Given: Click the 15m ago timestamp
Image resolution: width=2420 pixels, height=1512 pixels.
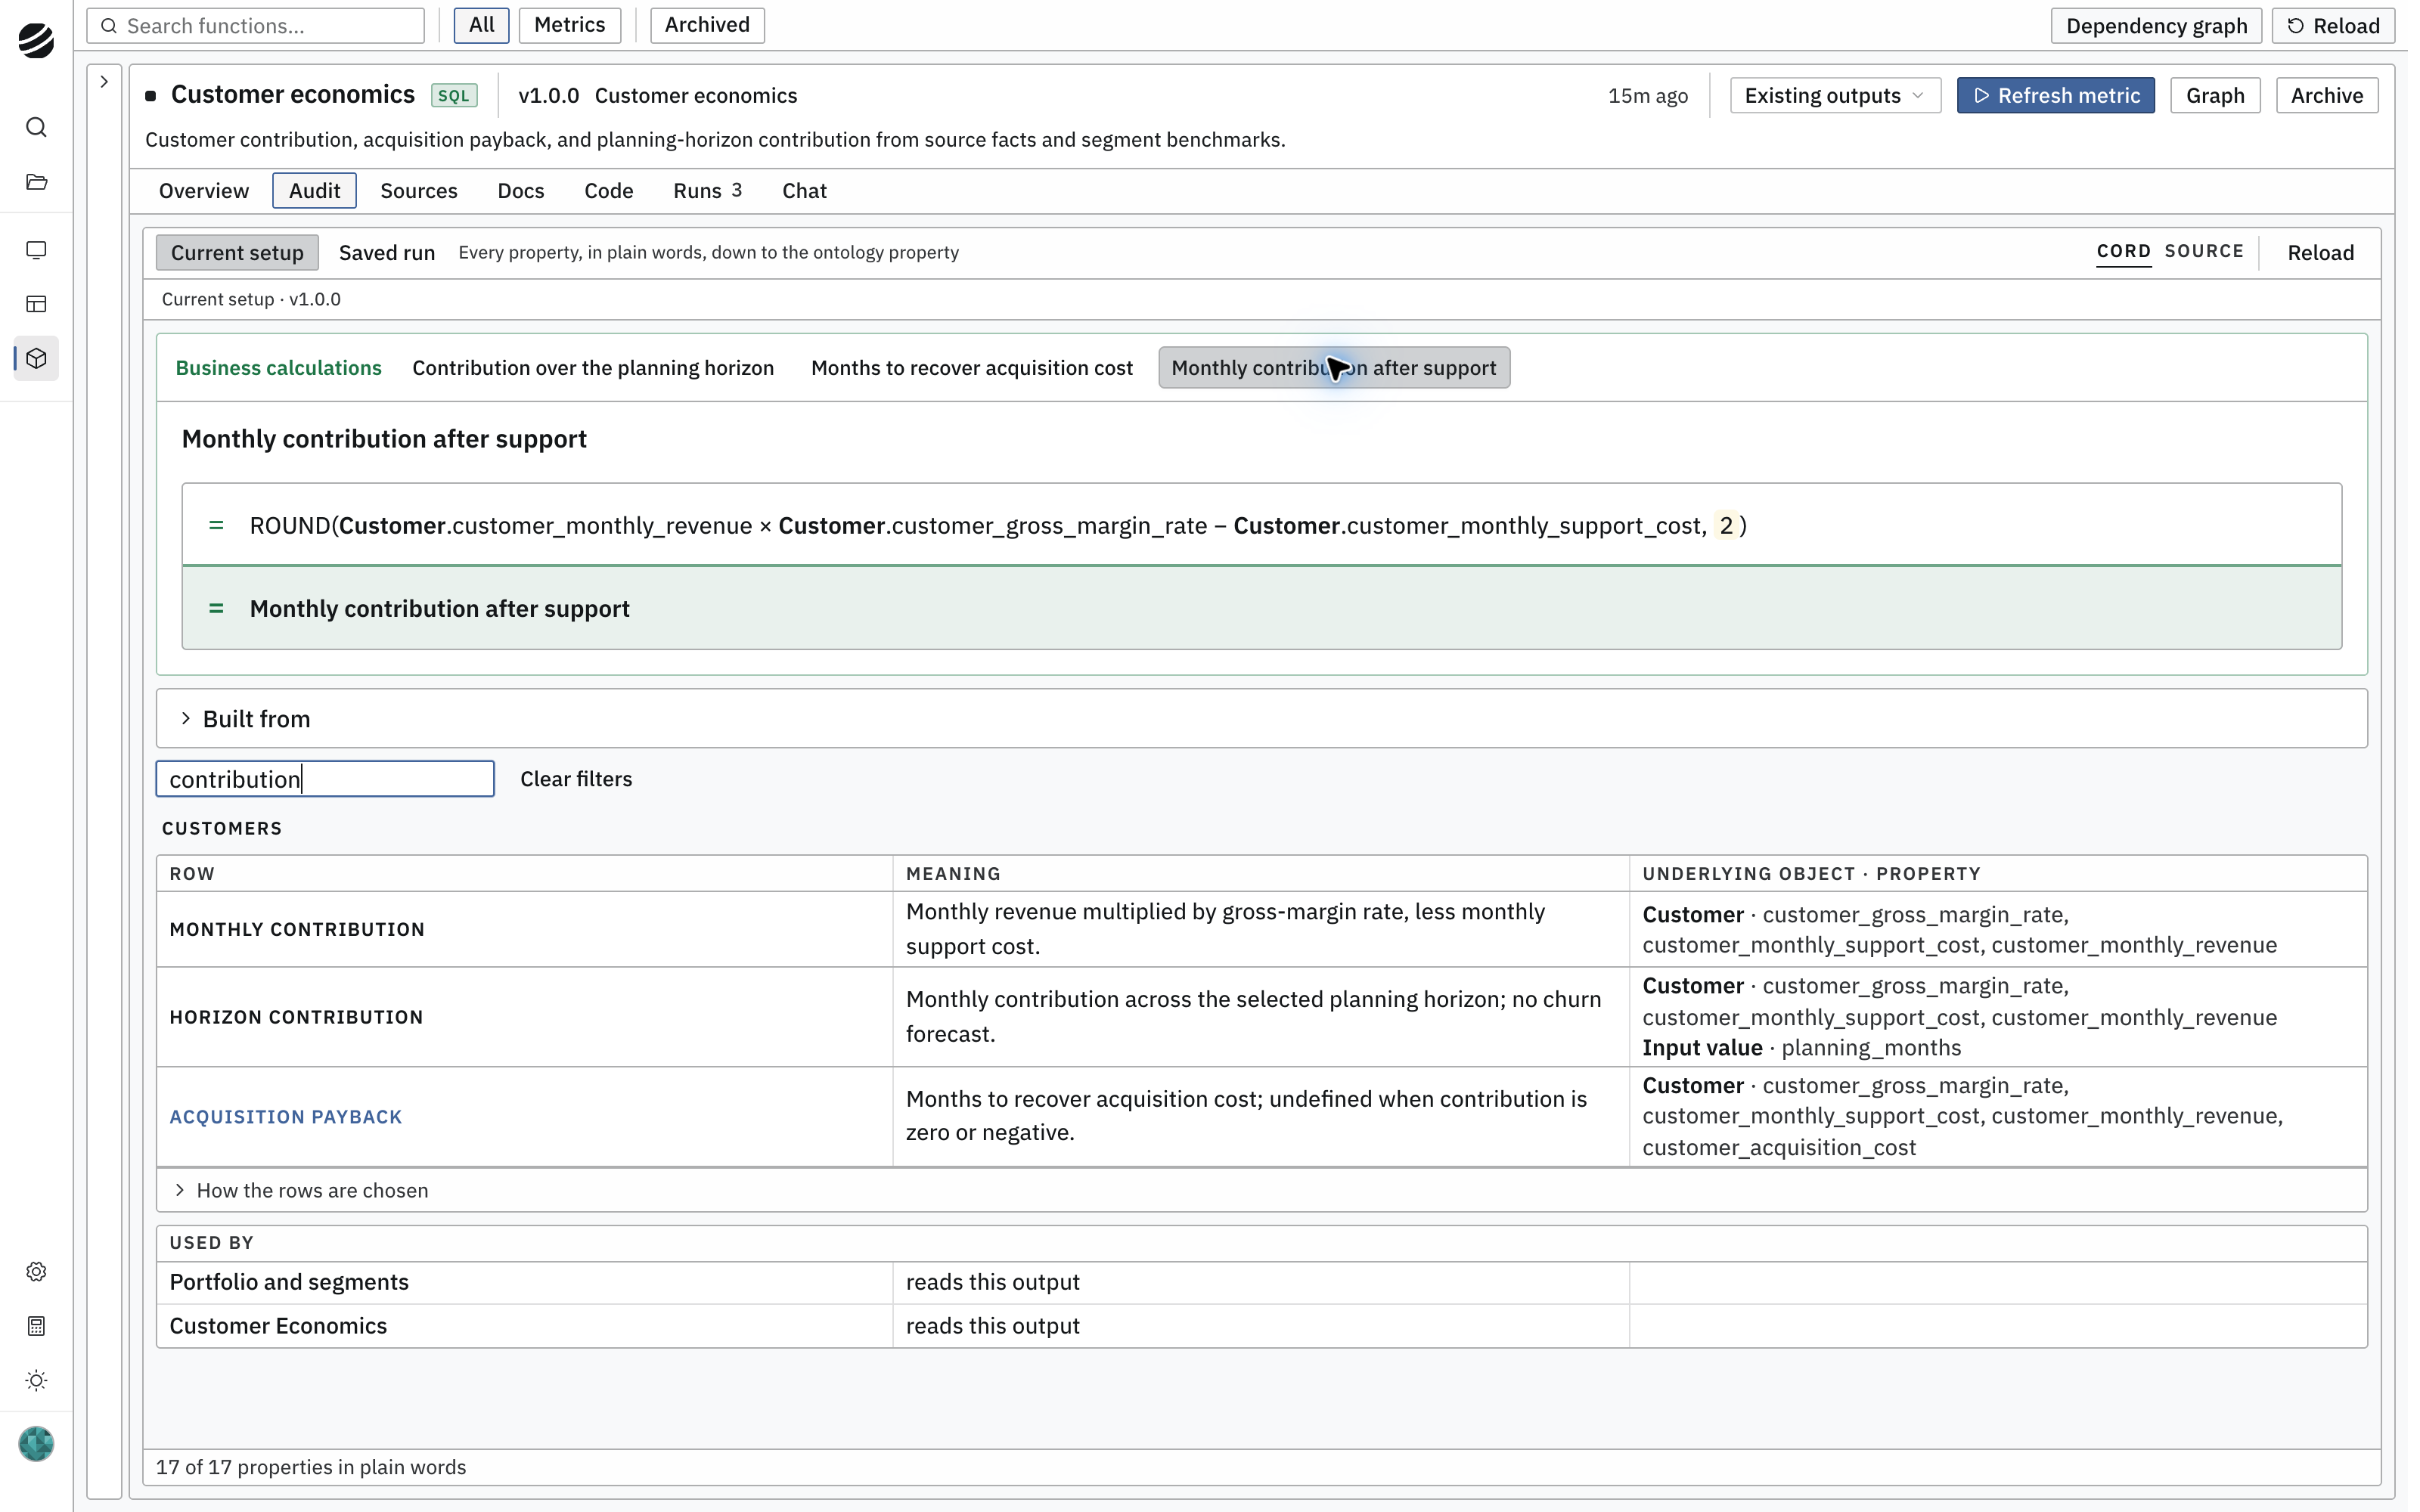Looking at the screenshot, I should (x=1648, y=96).
